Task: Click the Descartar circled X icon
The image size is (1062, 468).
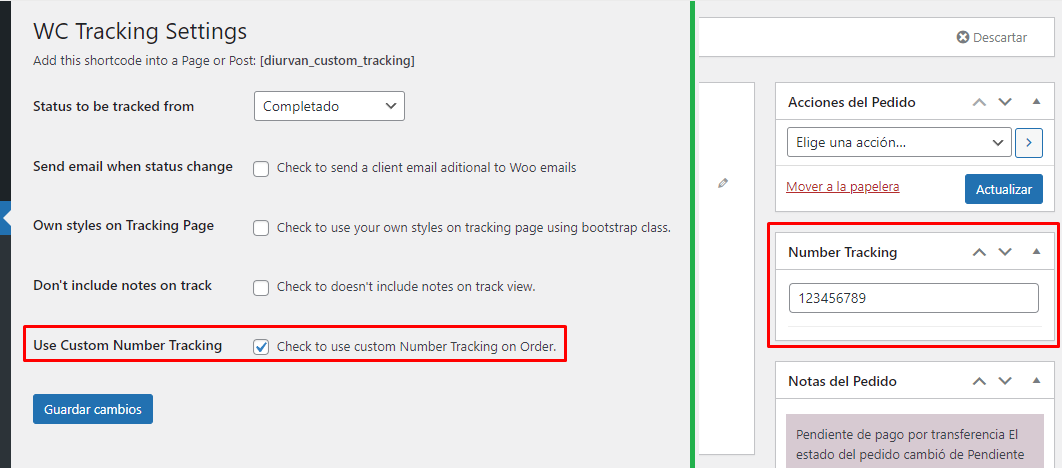Action: tap(962, 37)
